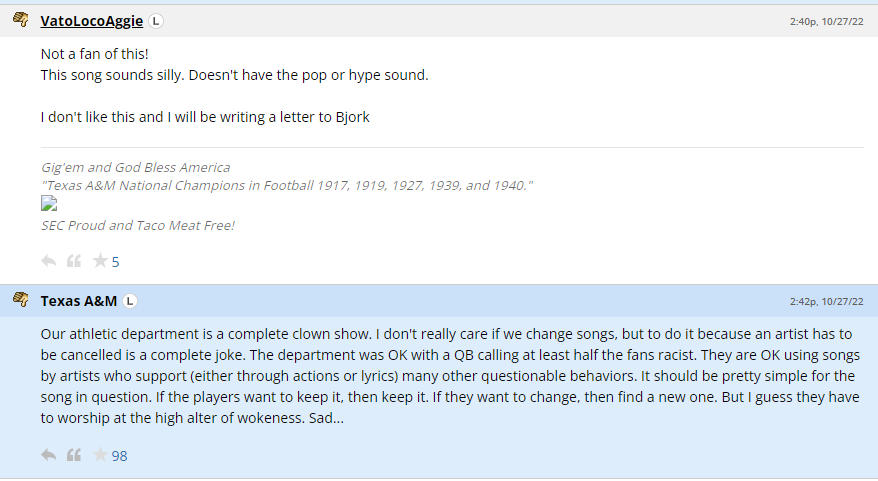The width and height of the screenshot is (878, 481).
Task: Click the avatar icon beside Texas A&M
Action: (21, 300)
